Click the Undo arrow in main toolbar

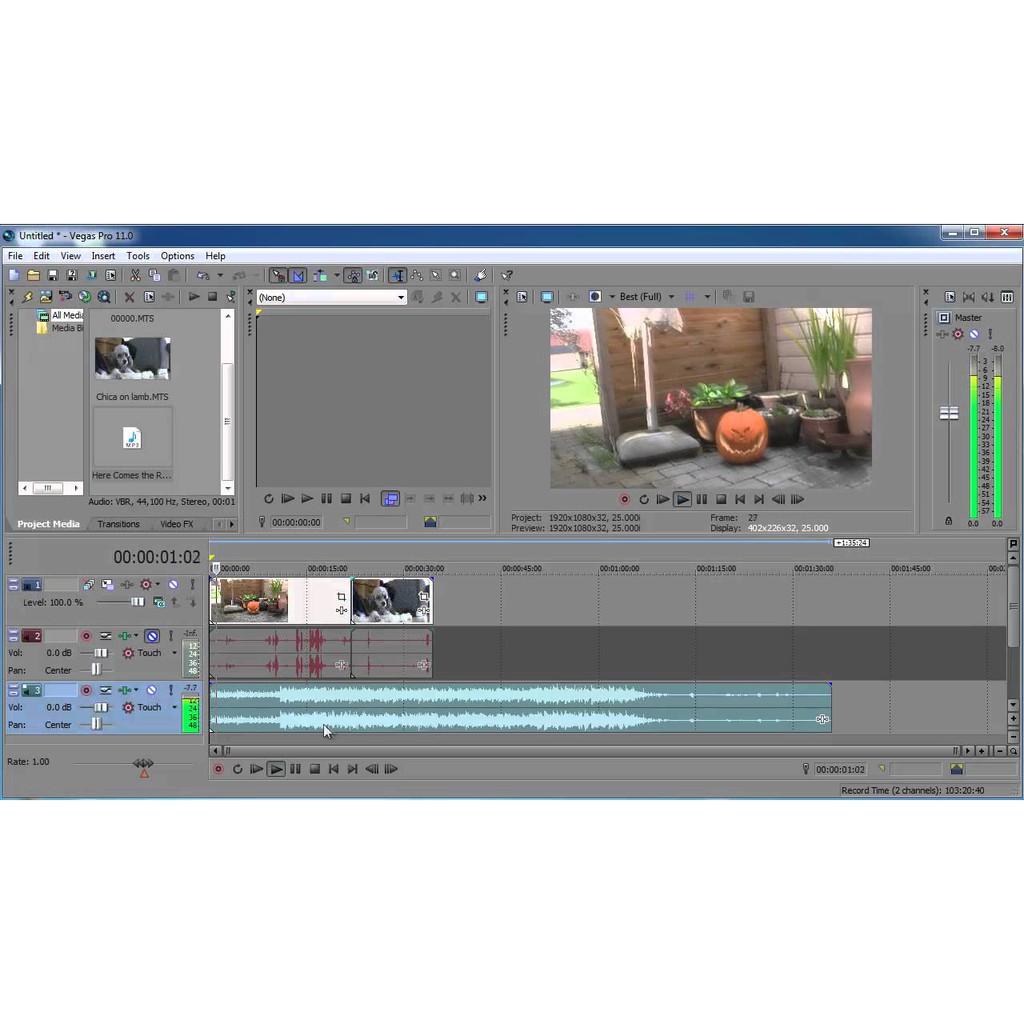203,276
